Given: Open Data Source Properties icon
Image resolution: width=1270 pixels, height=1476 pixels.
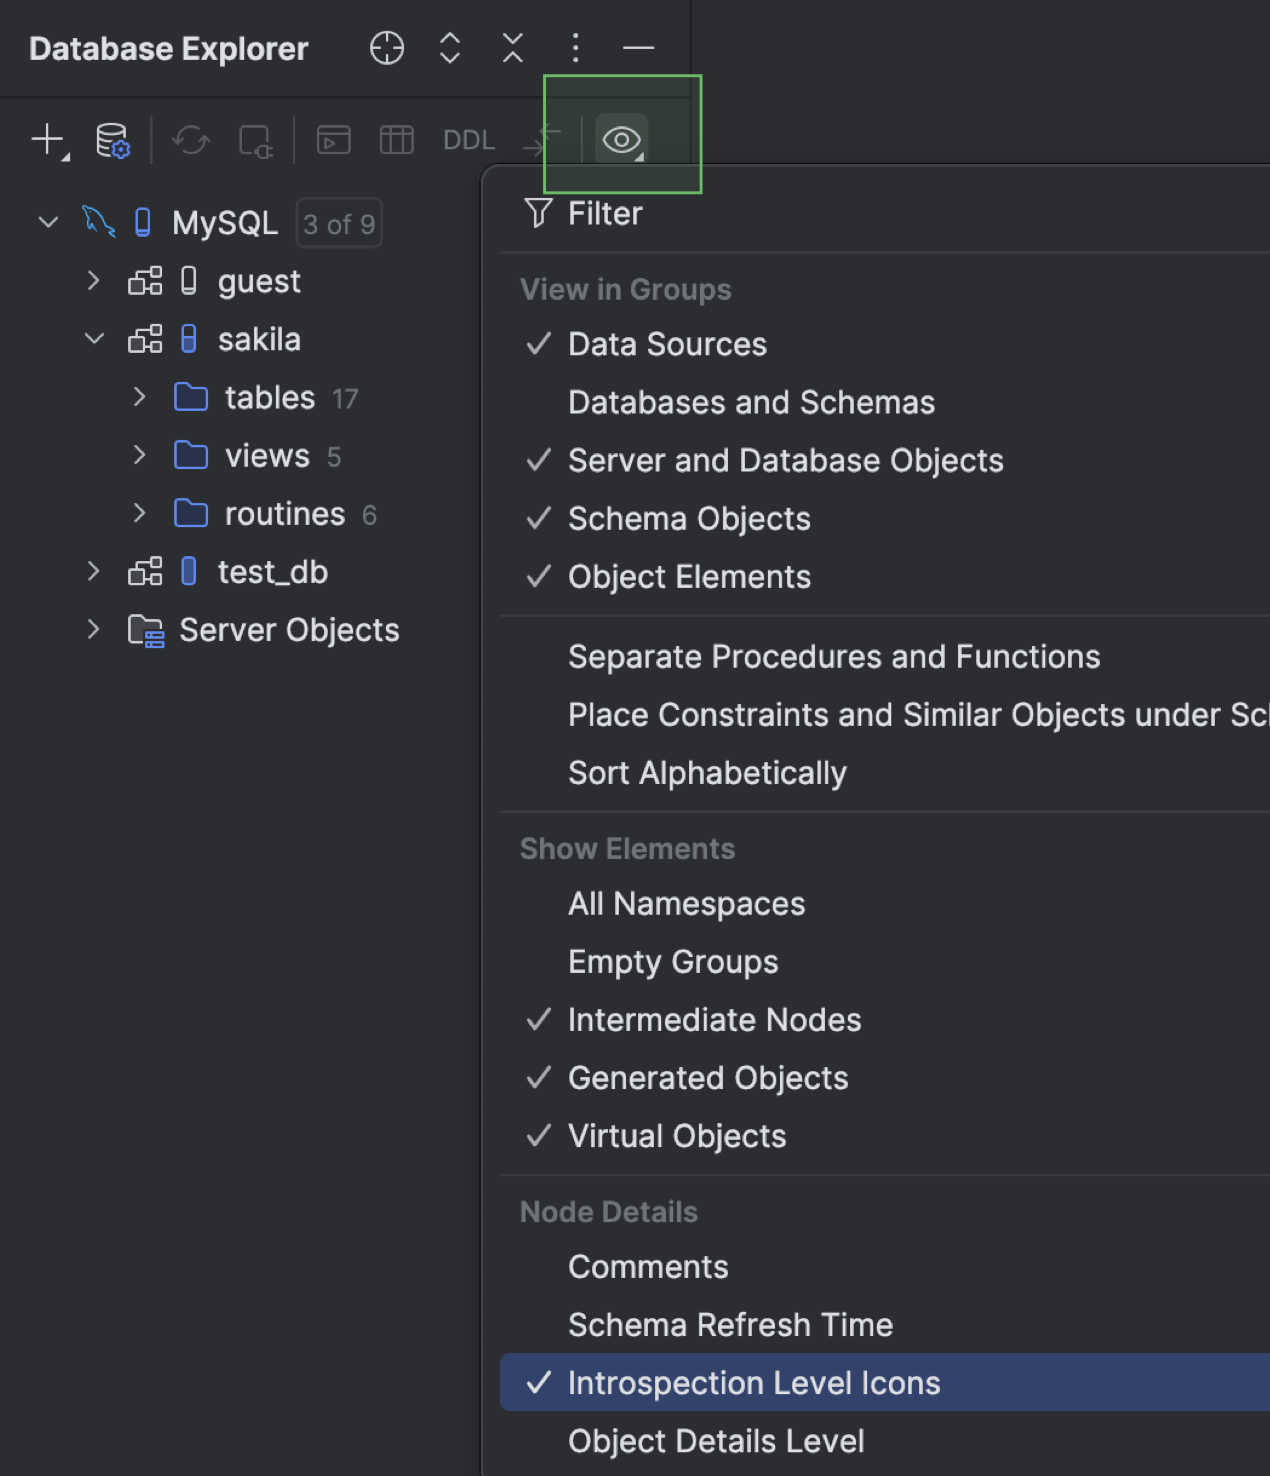Looking at the screenshot, I should (x=112, y=140).
